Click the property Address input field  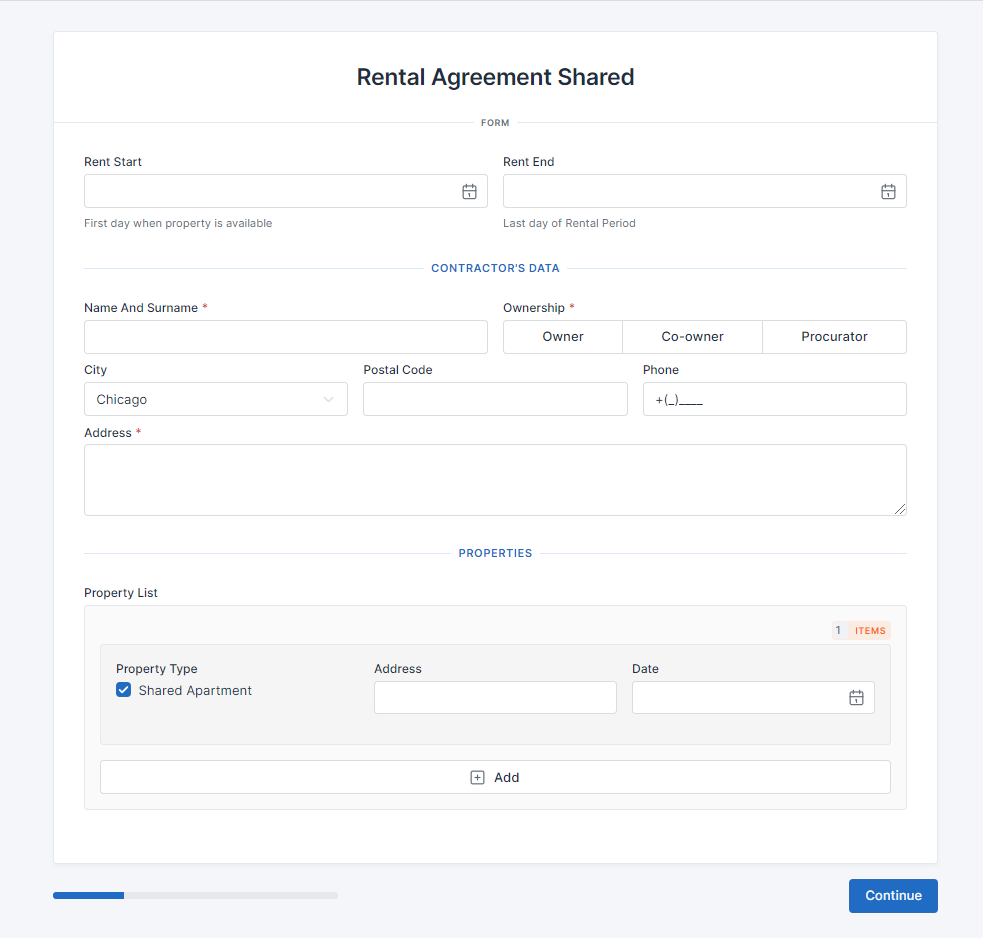coord(495,698)
